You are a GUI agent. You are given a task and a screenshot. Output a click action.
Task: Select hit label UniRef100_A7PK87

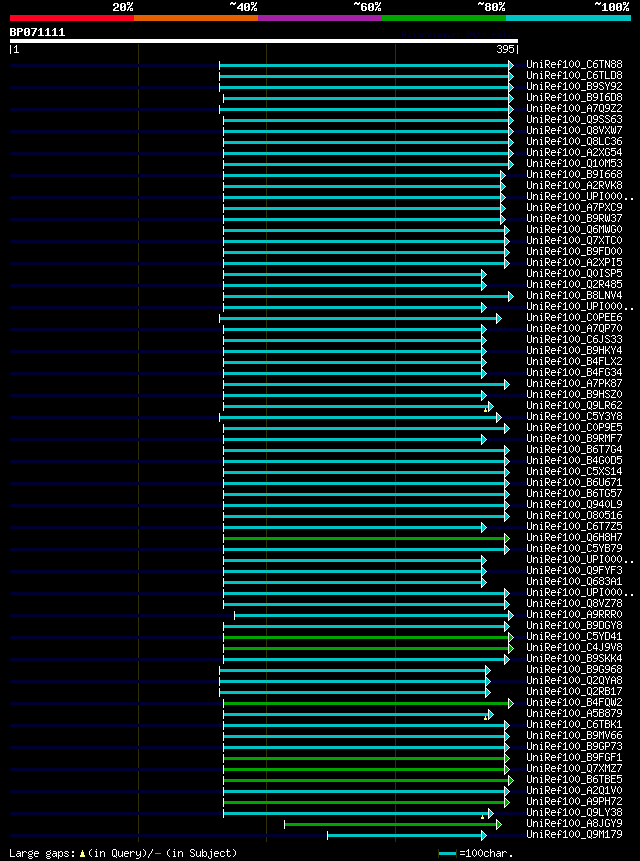pos(575,383)
